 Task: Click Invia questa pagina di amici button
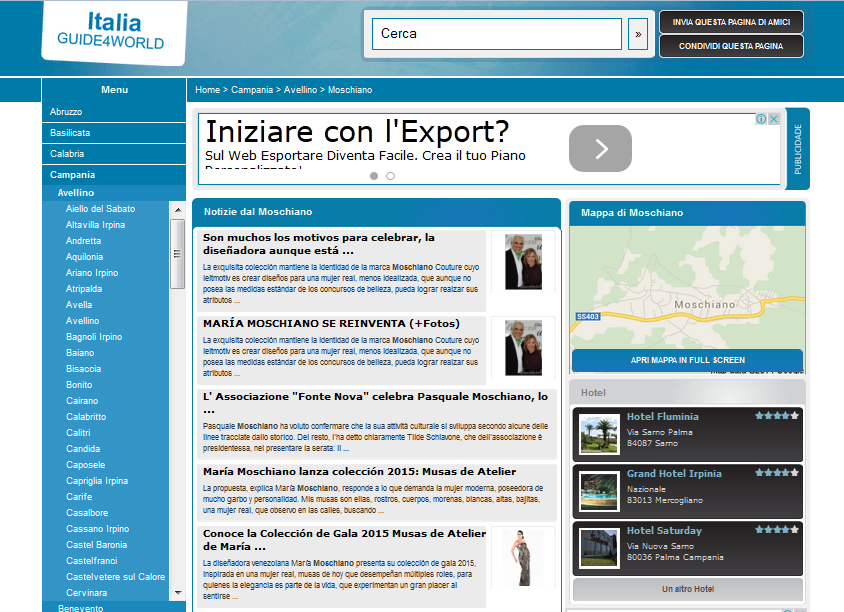tap(731, 22)
